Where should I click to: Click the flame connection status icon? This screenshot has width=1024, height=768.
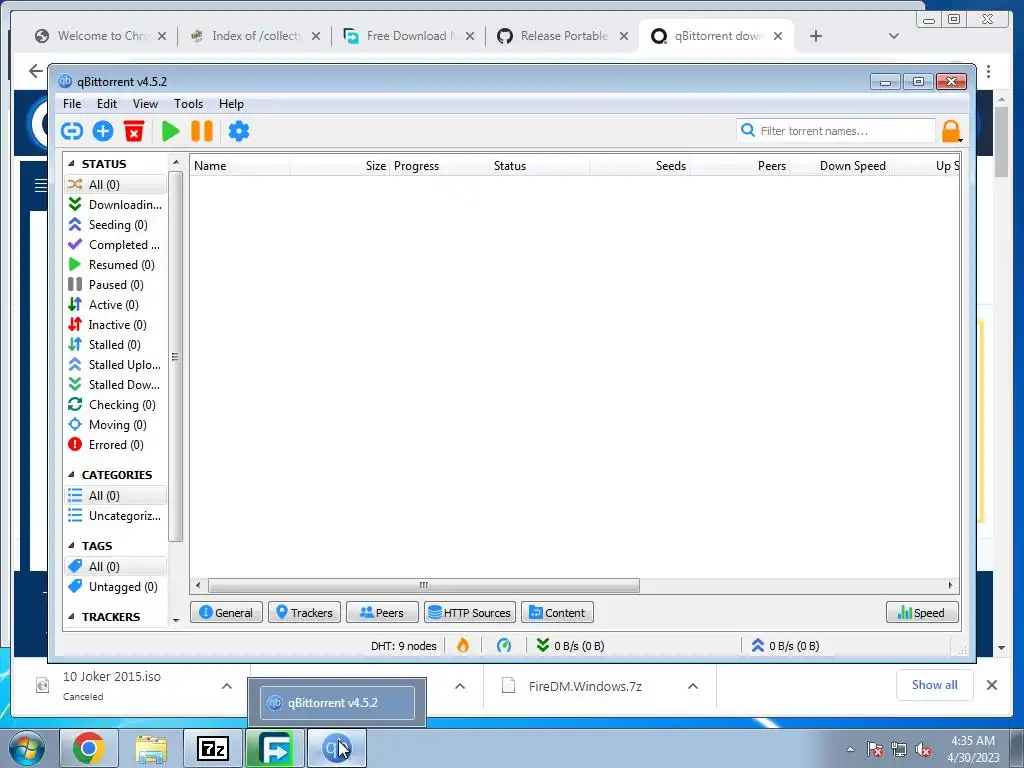[462, 646]
